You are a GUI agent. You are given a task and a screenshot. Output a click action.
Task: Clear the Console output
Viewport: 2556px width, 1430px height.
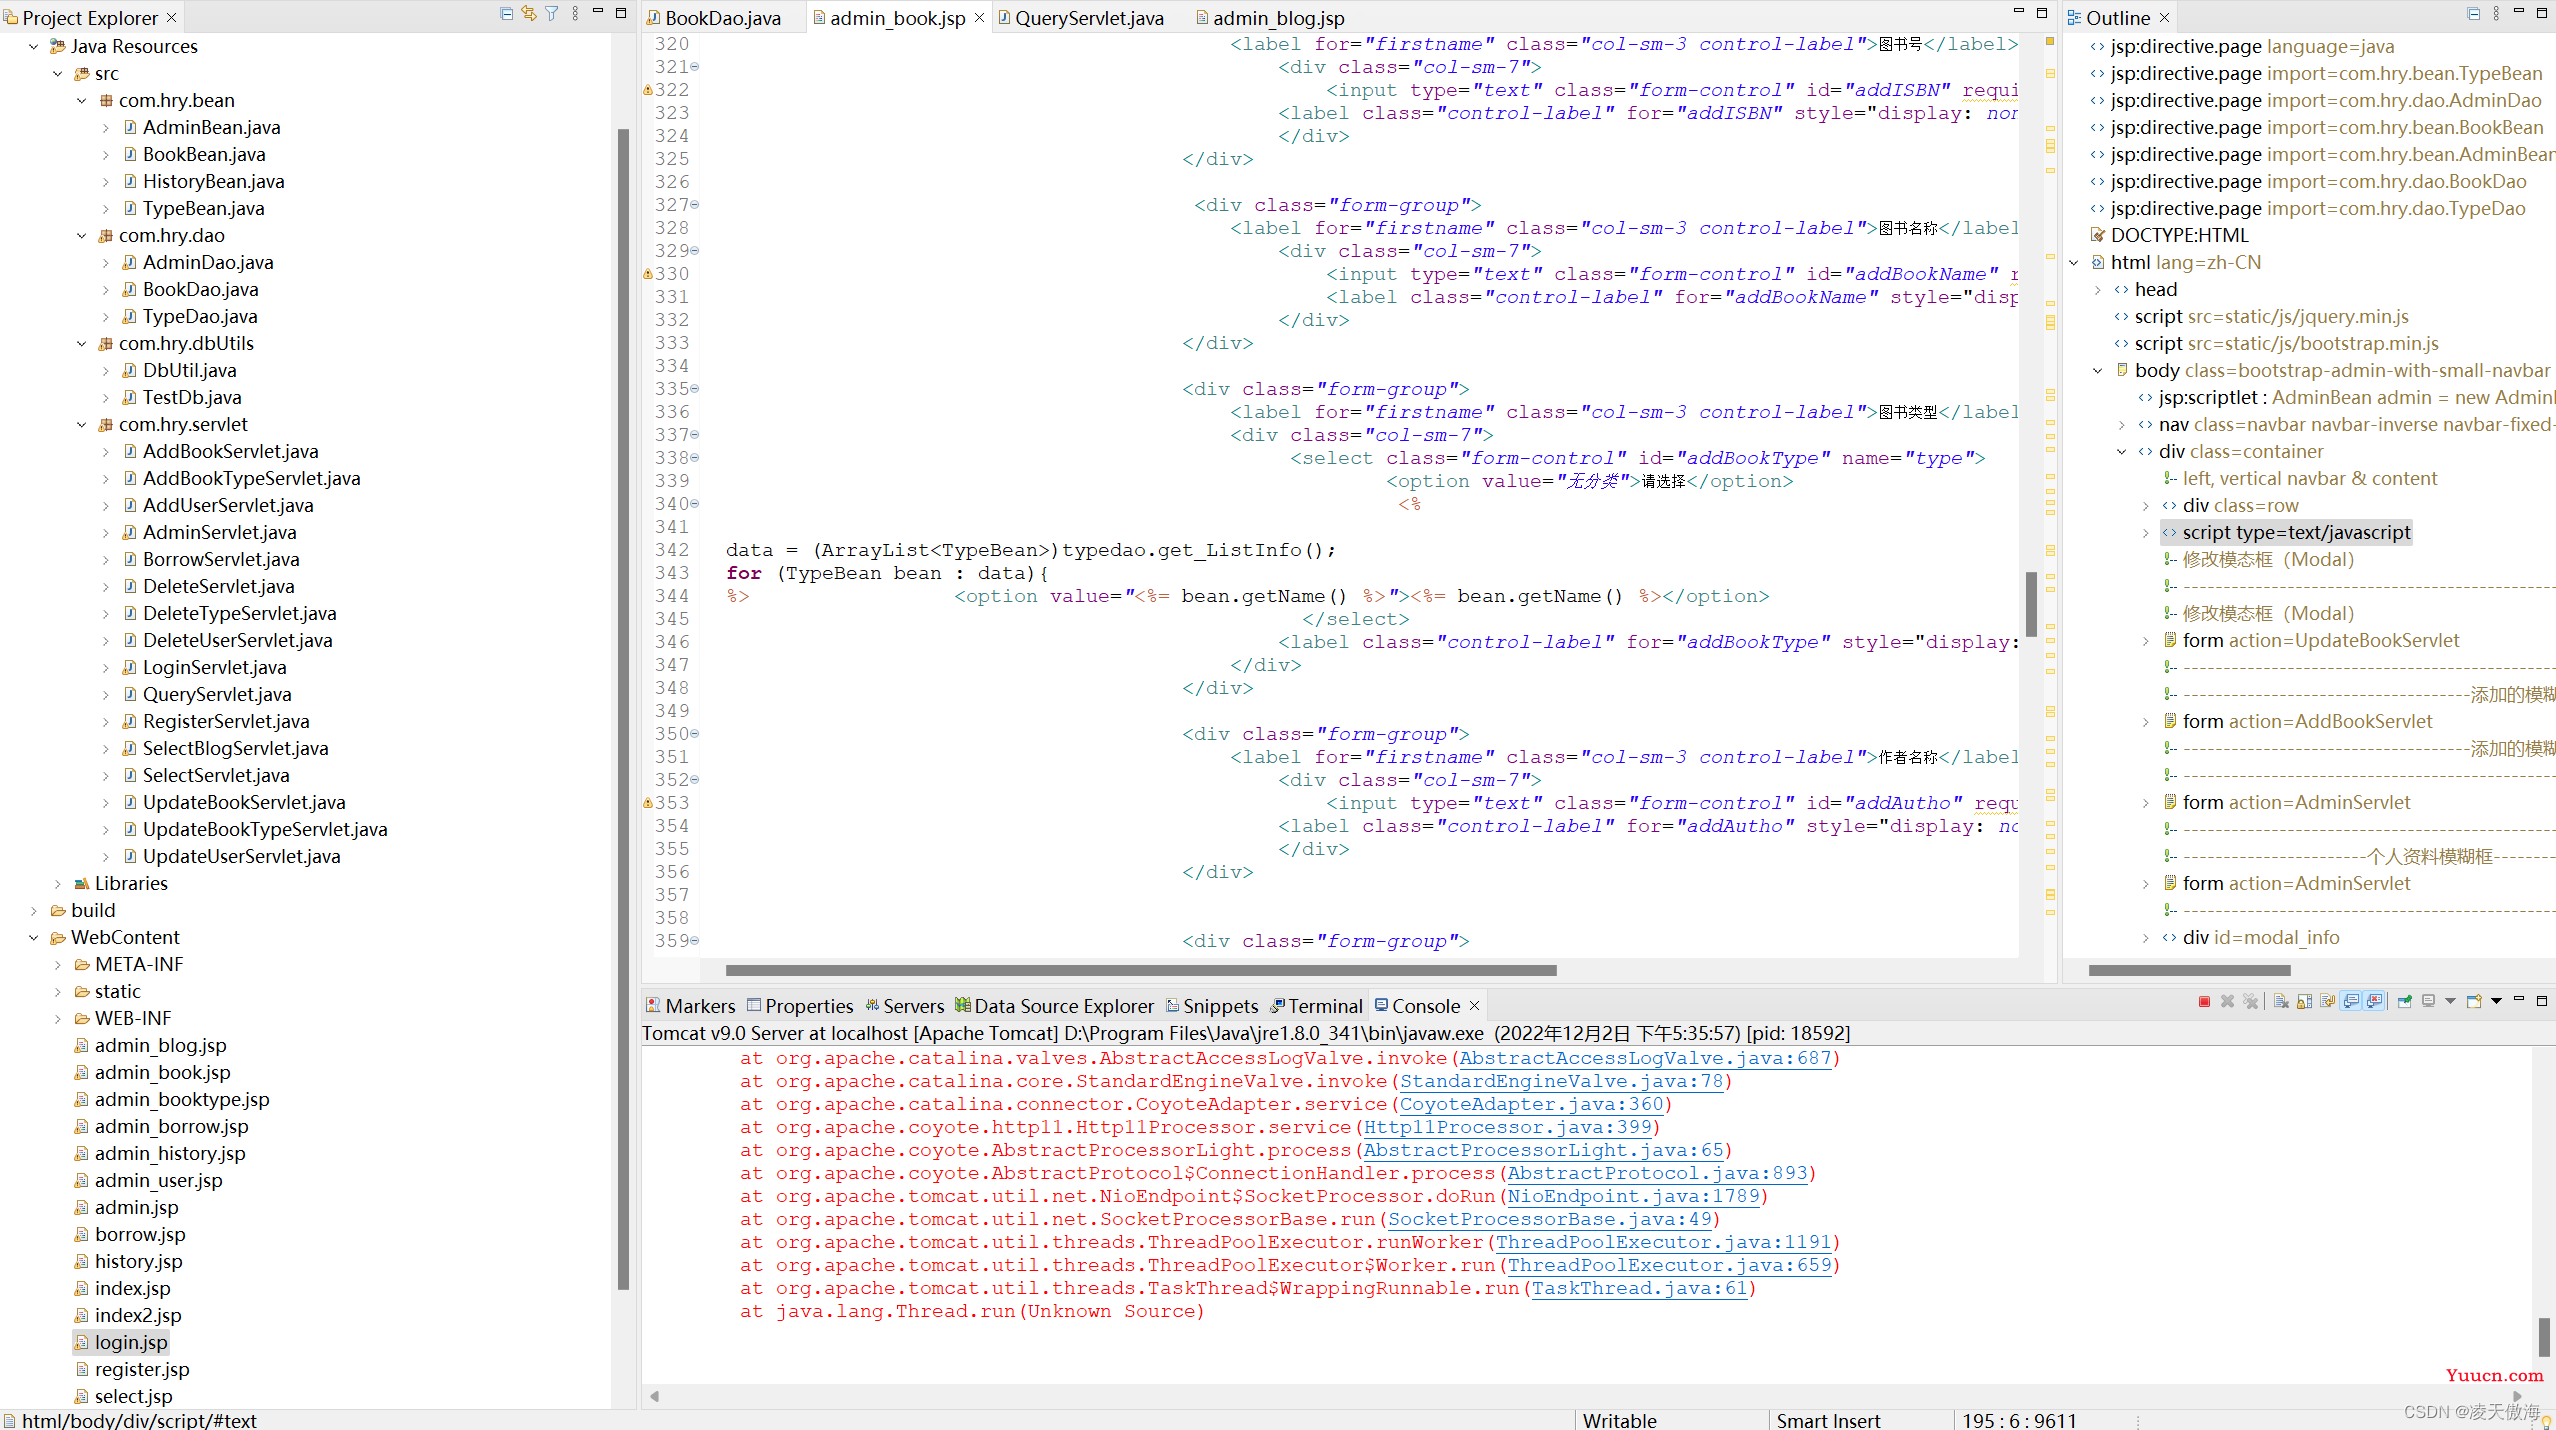pos(2281,1001)
